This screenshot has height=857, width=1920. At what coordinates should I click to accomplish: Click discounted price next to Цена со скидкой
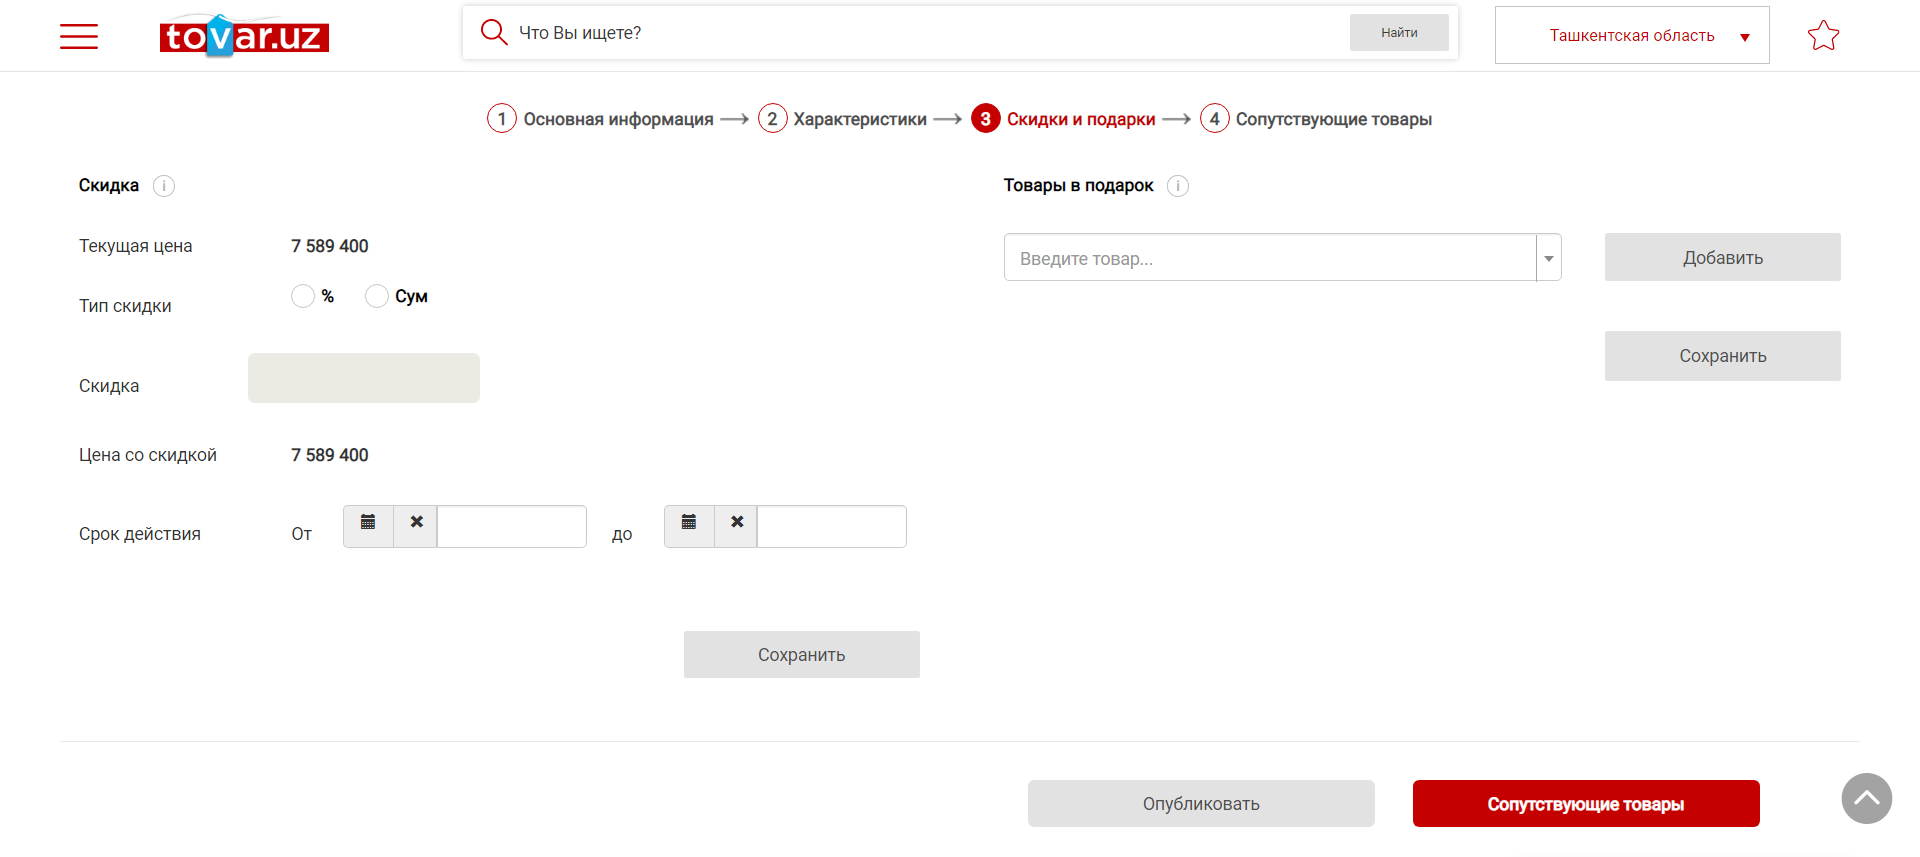click(x=330, y=455)
